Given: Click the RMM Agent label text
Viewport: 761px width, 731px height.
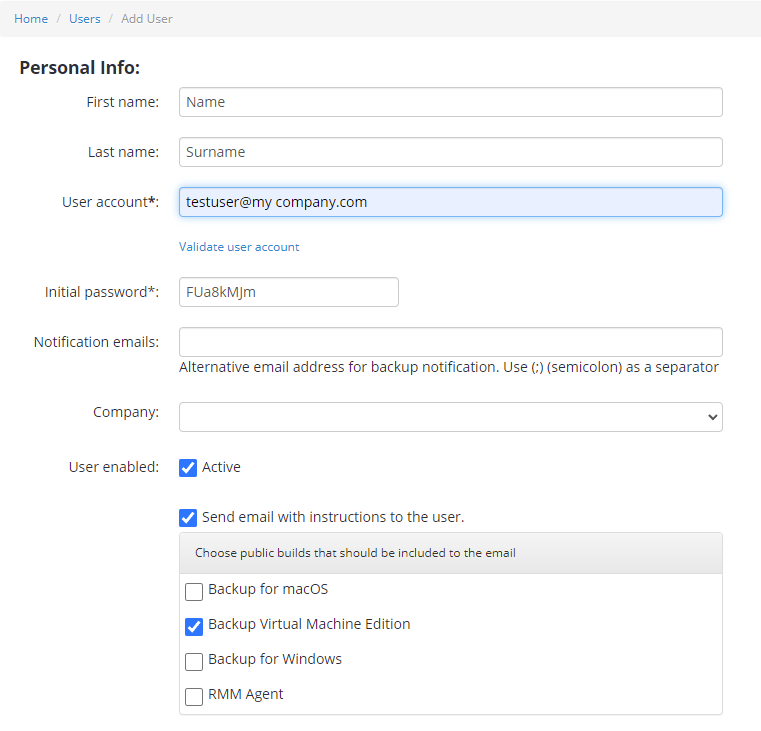Looking at the screenshot, I should 246,695.
